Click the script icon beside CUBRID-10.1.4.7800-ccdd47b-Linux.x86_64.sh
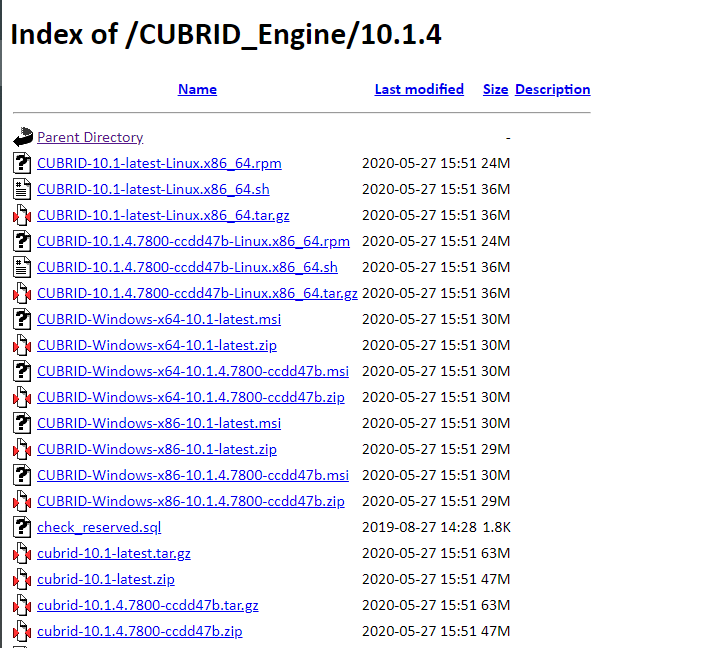This screenshot has width=711, height=648. pos(22,267)
